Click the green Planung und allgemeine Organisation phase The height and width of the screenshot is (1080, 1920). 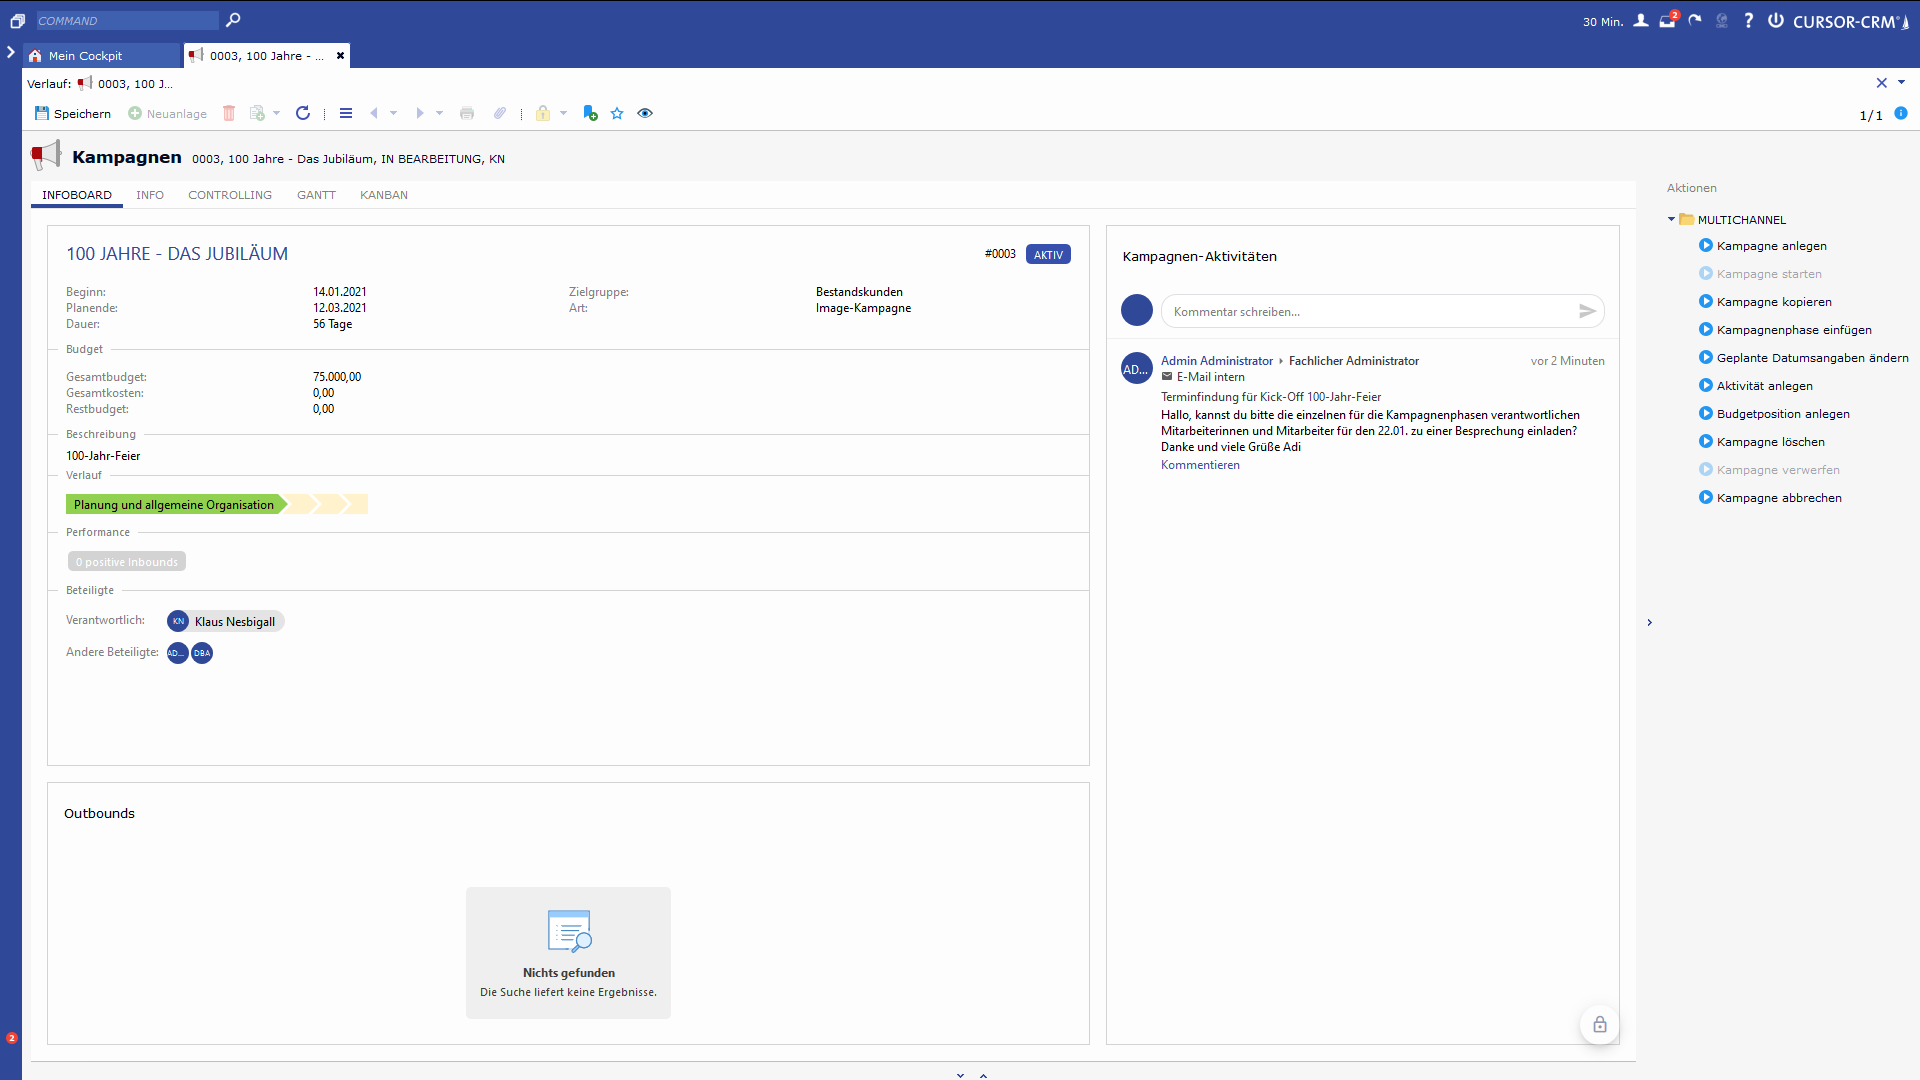point(174,505)
